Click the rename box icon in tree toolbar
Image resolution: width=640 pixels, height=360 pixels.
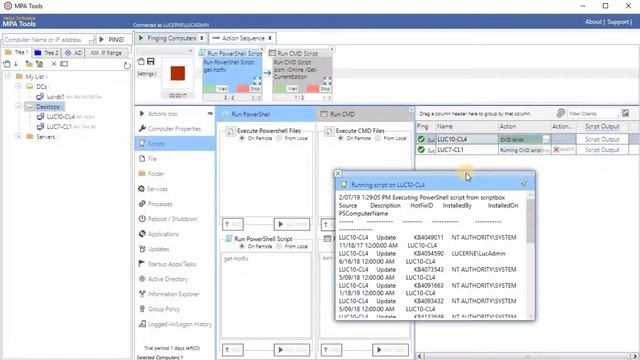coord(64,64)
